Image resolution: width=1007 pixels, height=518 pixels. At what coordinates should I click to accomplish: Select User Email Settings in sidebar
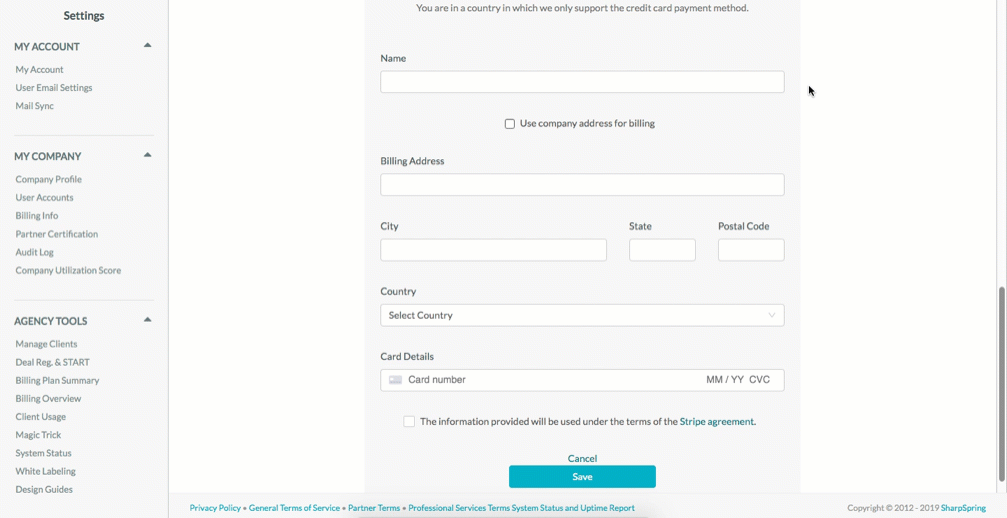pos(54,88)
